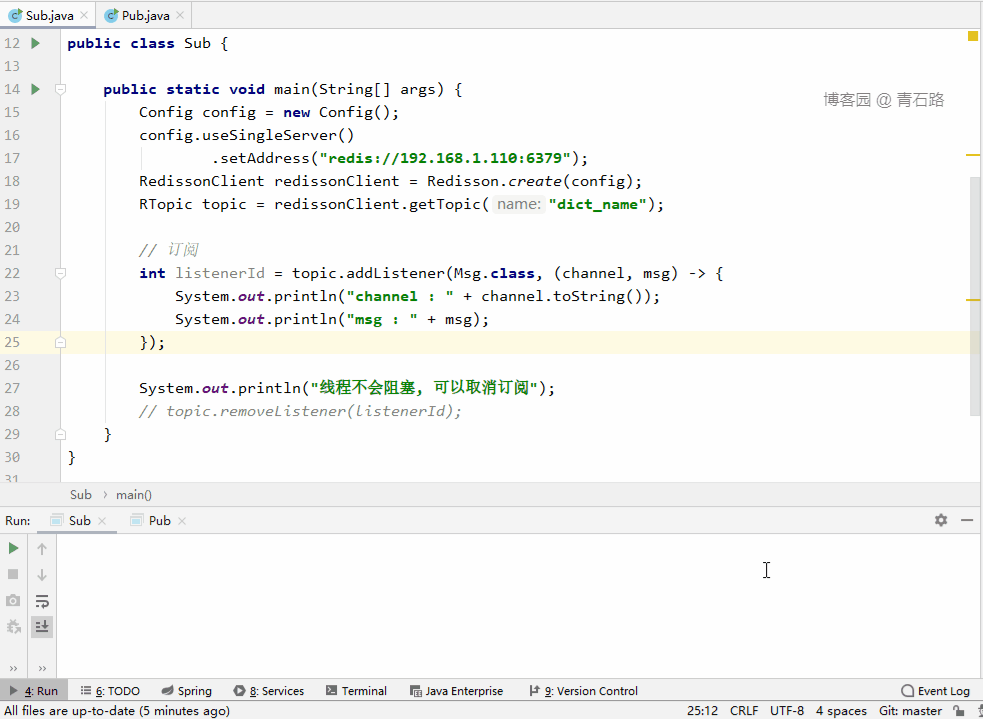Close the Pub.java editor tab

click(x=180, y=16)
